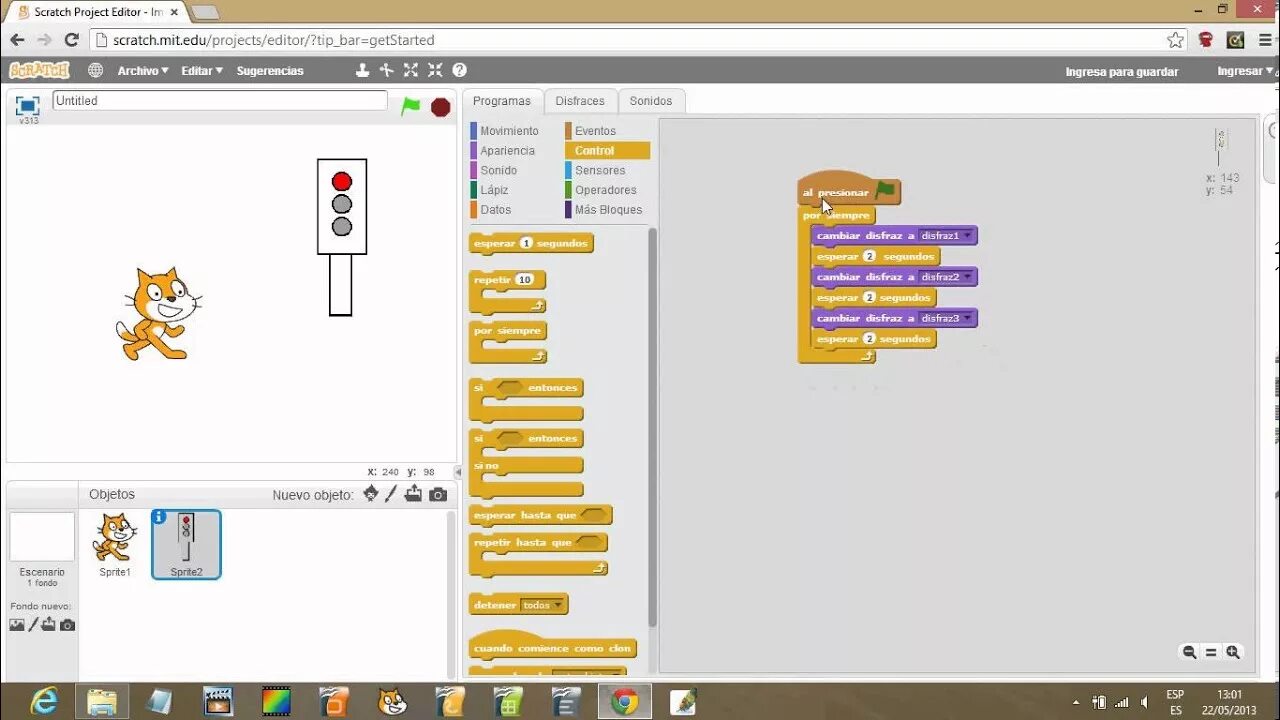Click the red stop sign button
Screen dimensions: 1280x720
pos(440,107)
